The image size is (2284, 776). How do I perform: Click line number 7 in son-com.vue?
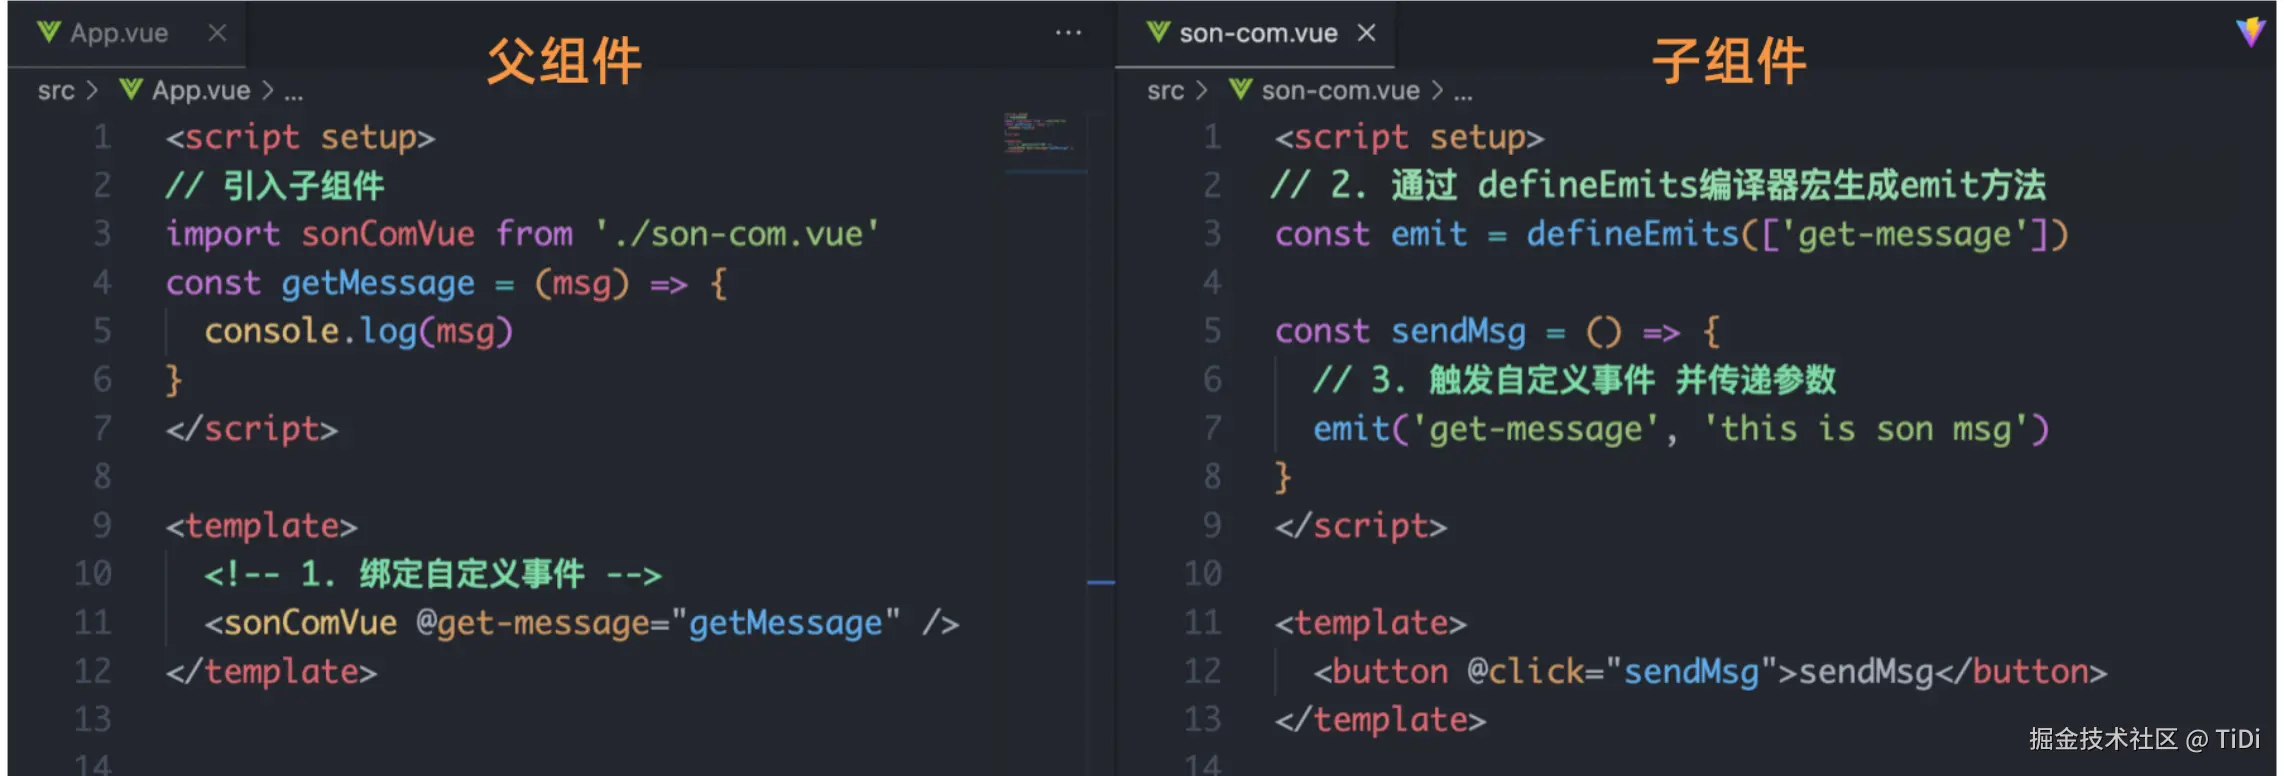[x=1212, y=429]
